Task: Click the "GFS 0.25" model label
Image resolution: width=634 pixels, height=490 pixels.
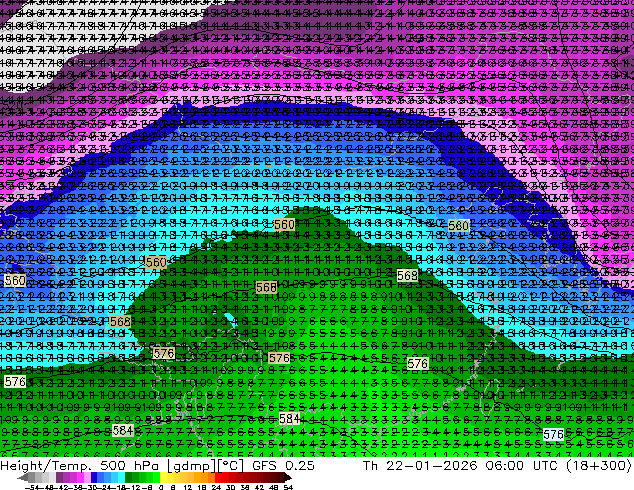Action: point(283,466)
